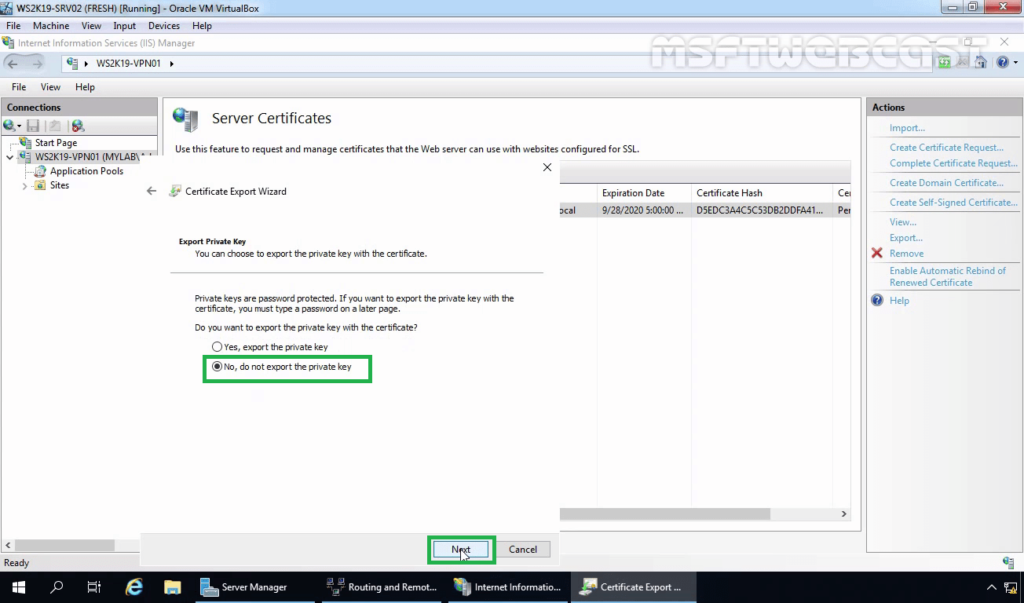This screenshot has width=1024, height=603.
Task: Select No, do not export the private key
Action: (282, 367)
